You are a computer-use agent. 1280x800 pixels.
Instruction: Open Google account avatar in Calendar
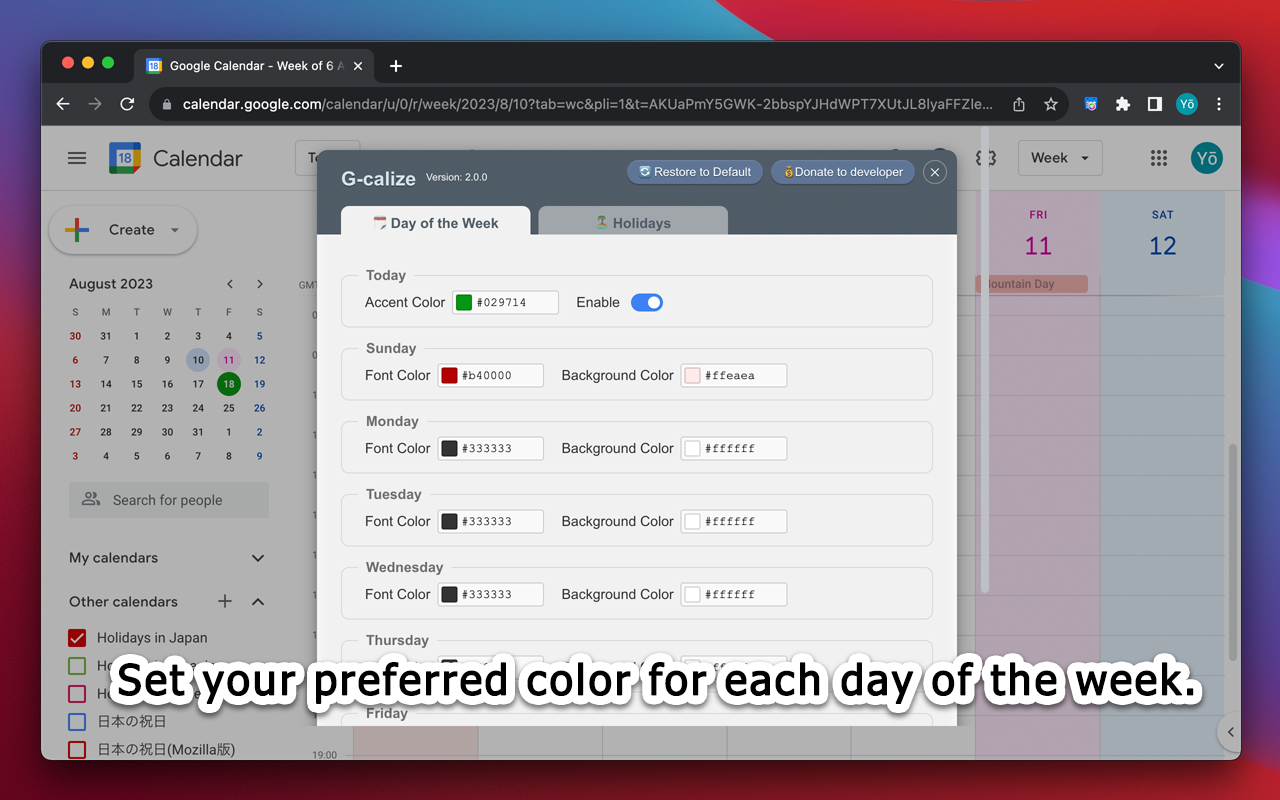(x=1207, y=158)
